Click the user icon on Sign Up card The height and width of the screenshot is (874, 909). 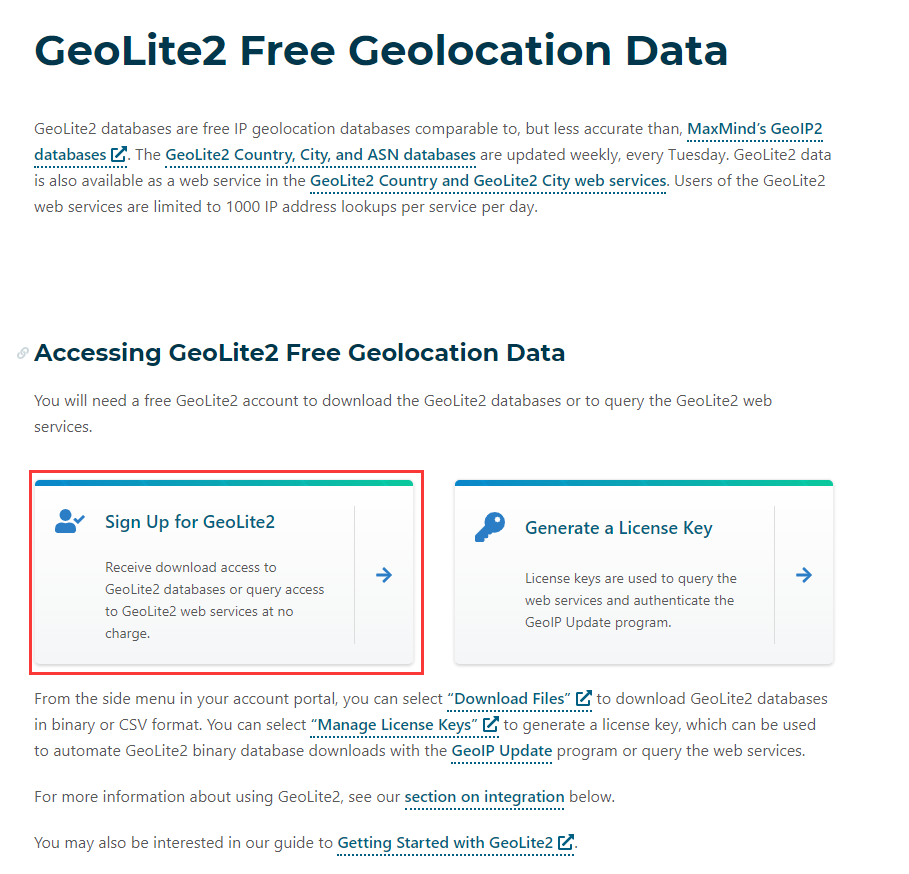pos(70,521)
